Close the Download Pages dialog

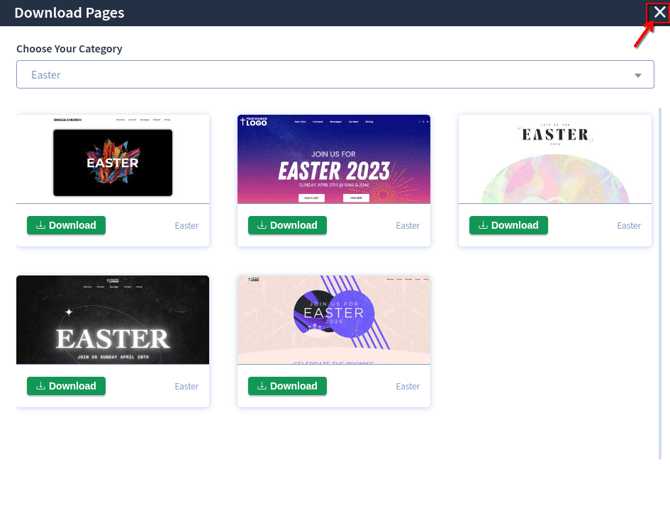tap(658, 12)
